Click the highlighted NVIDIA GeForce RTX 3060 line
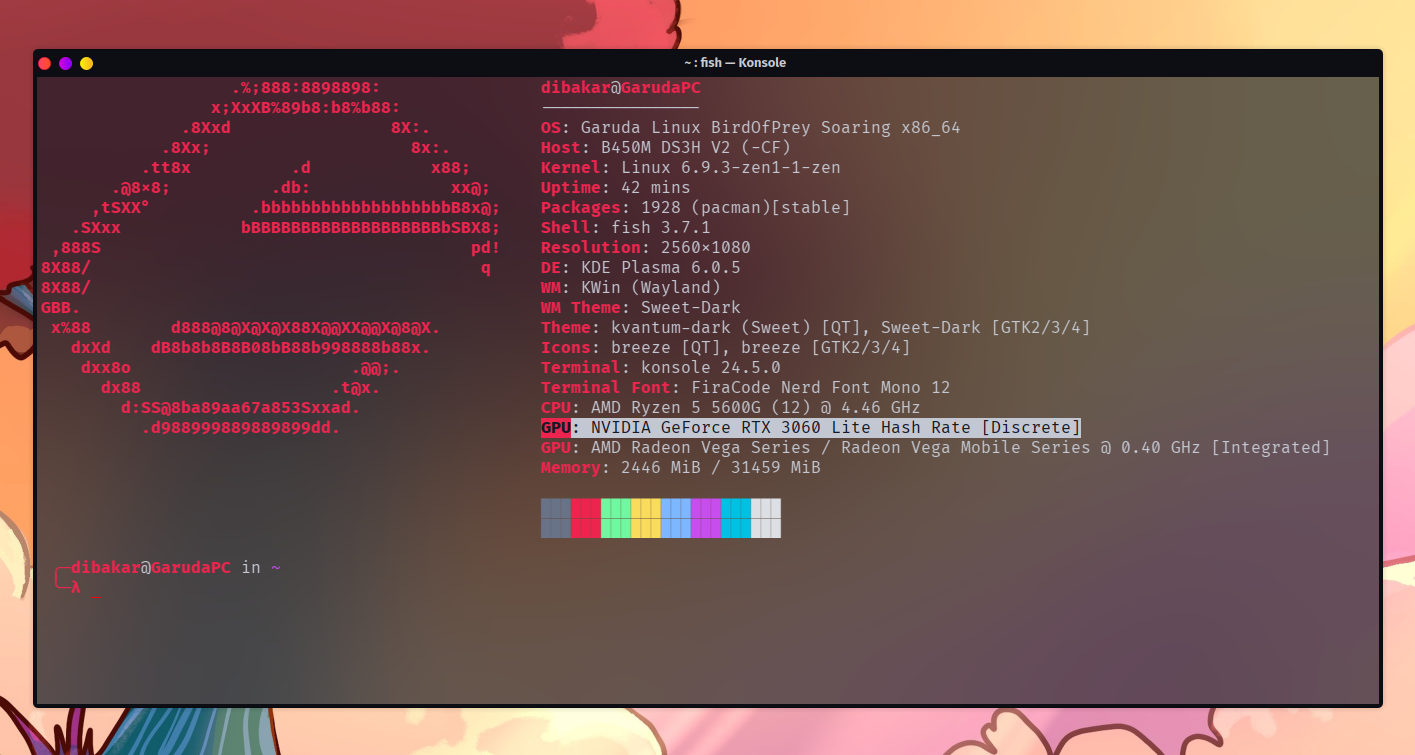 click(811, 428)
